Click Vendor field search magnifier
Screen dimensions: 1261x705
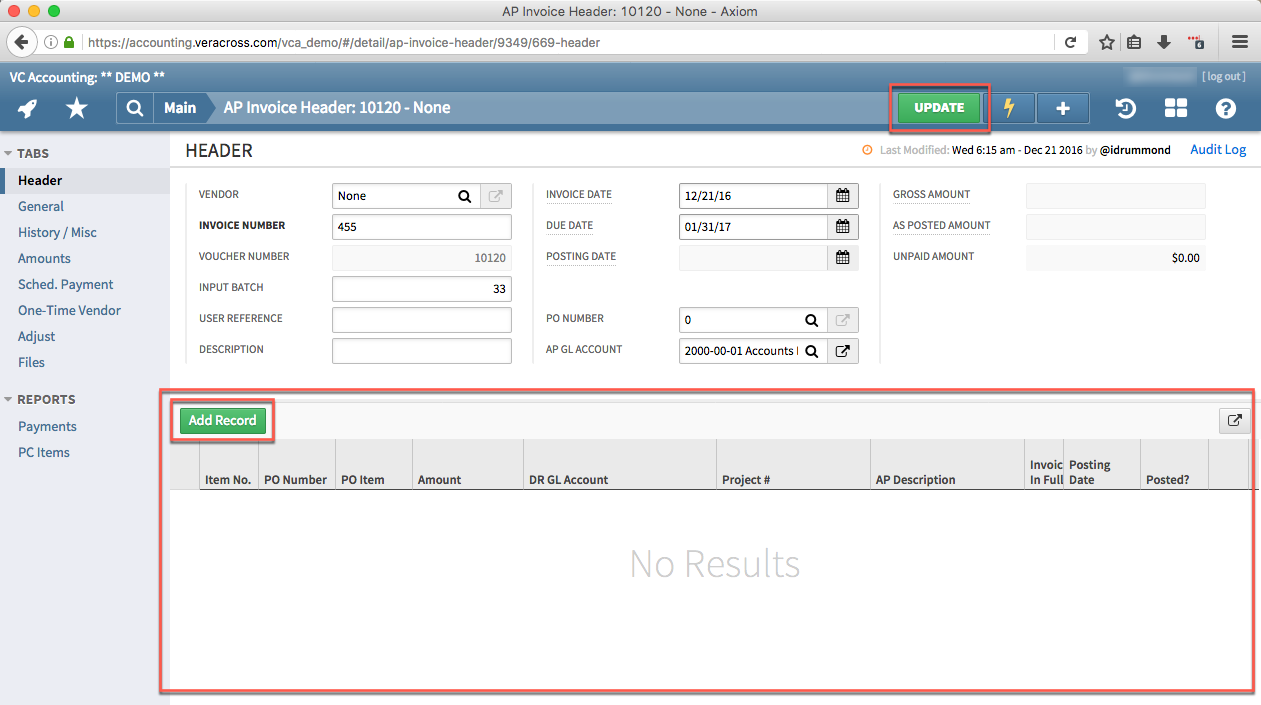[464, 196]
